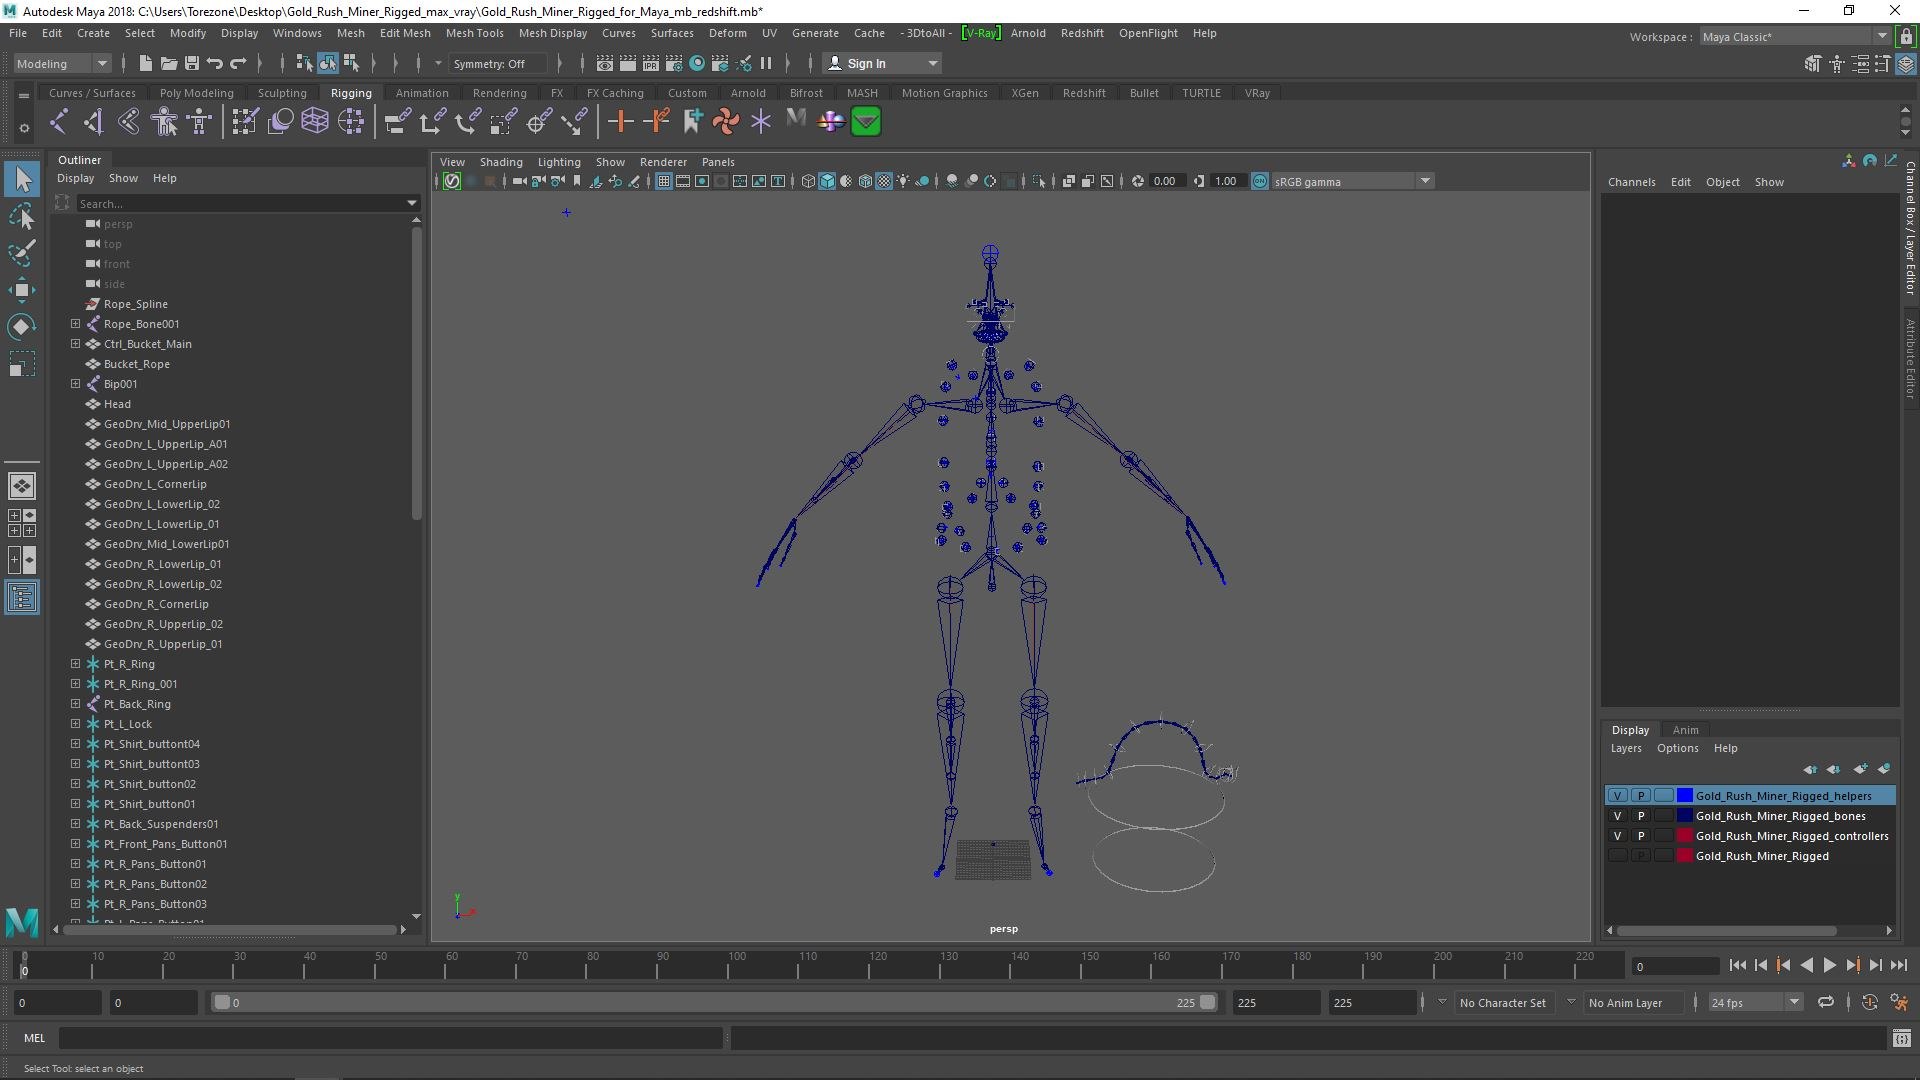Toggle visibility of Gold_Rush_Miner_Rigged_controllers layer
This screenshot has height=1080, width=1920.
coord(1617,836)
